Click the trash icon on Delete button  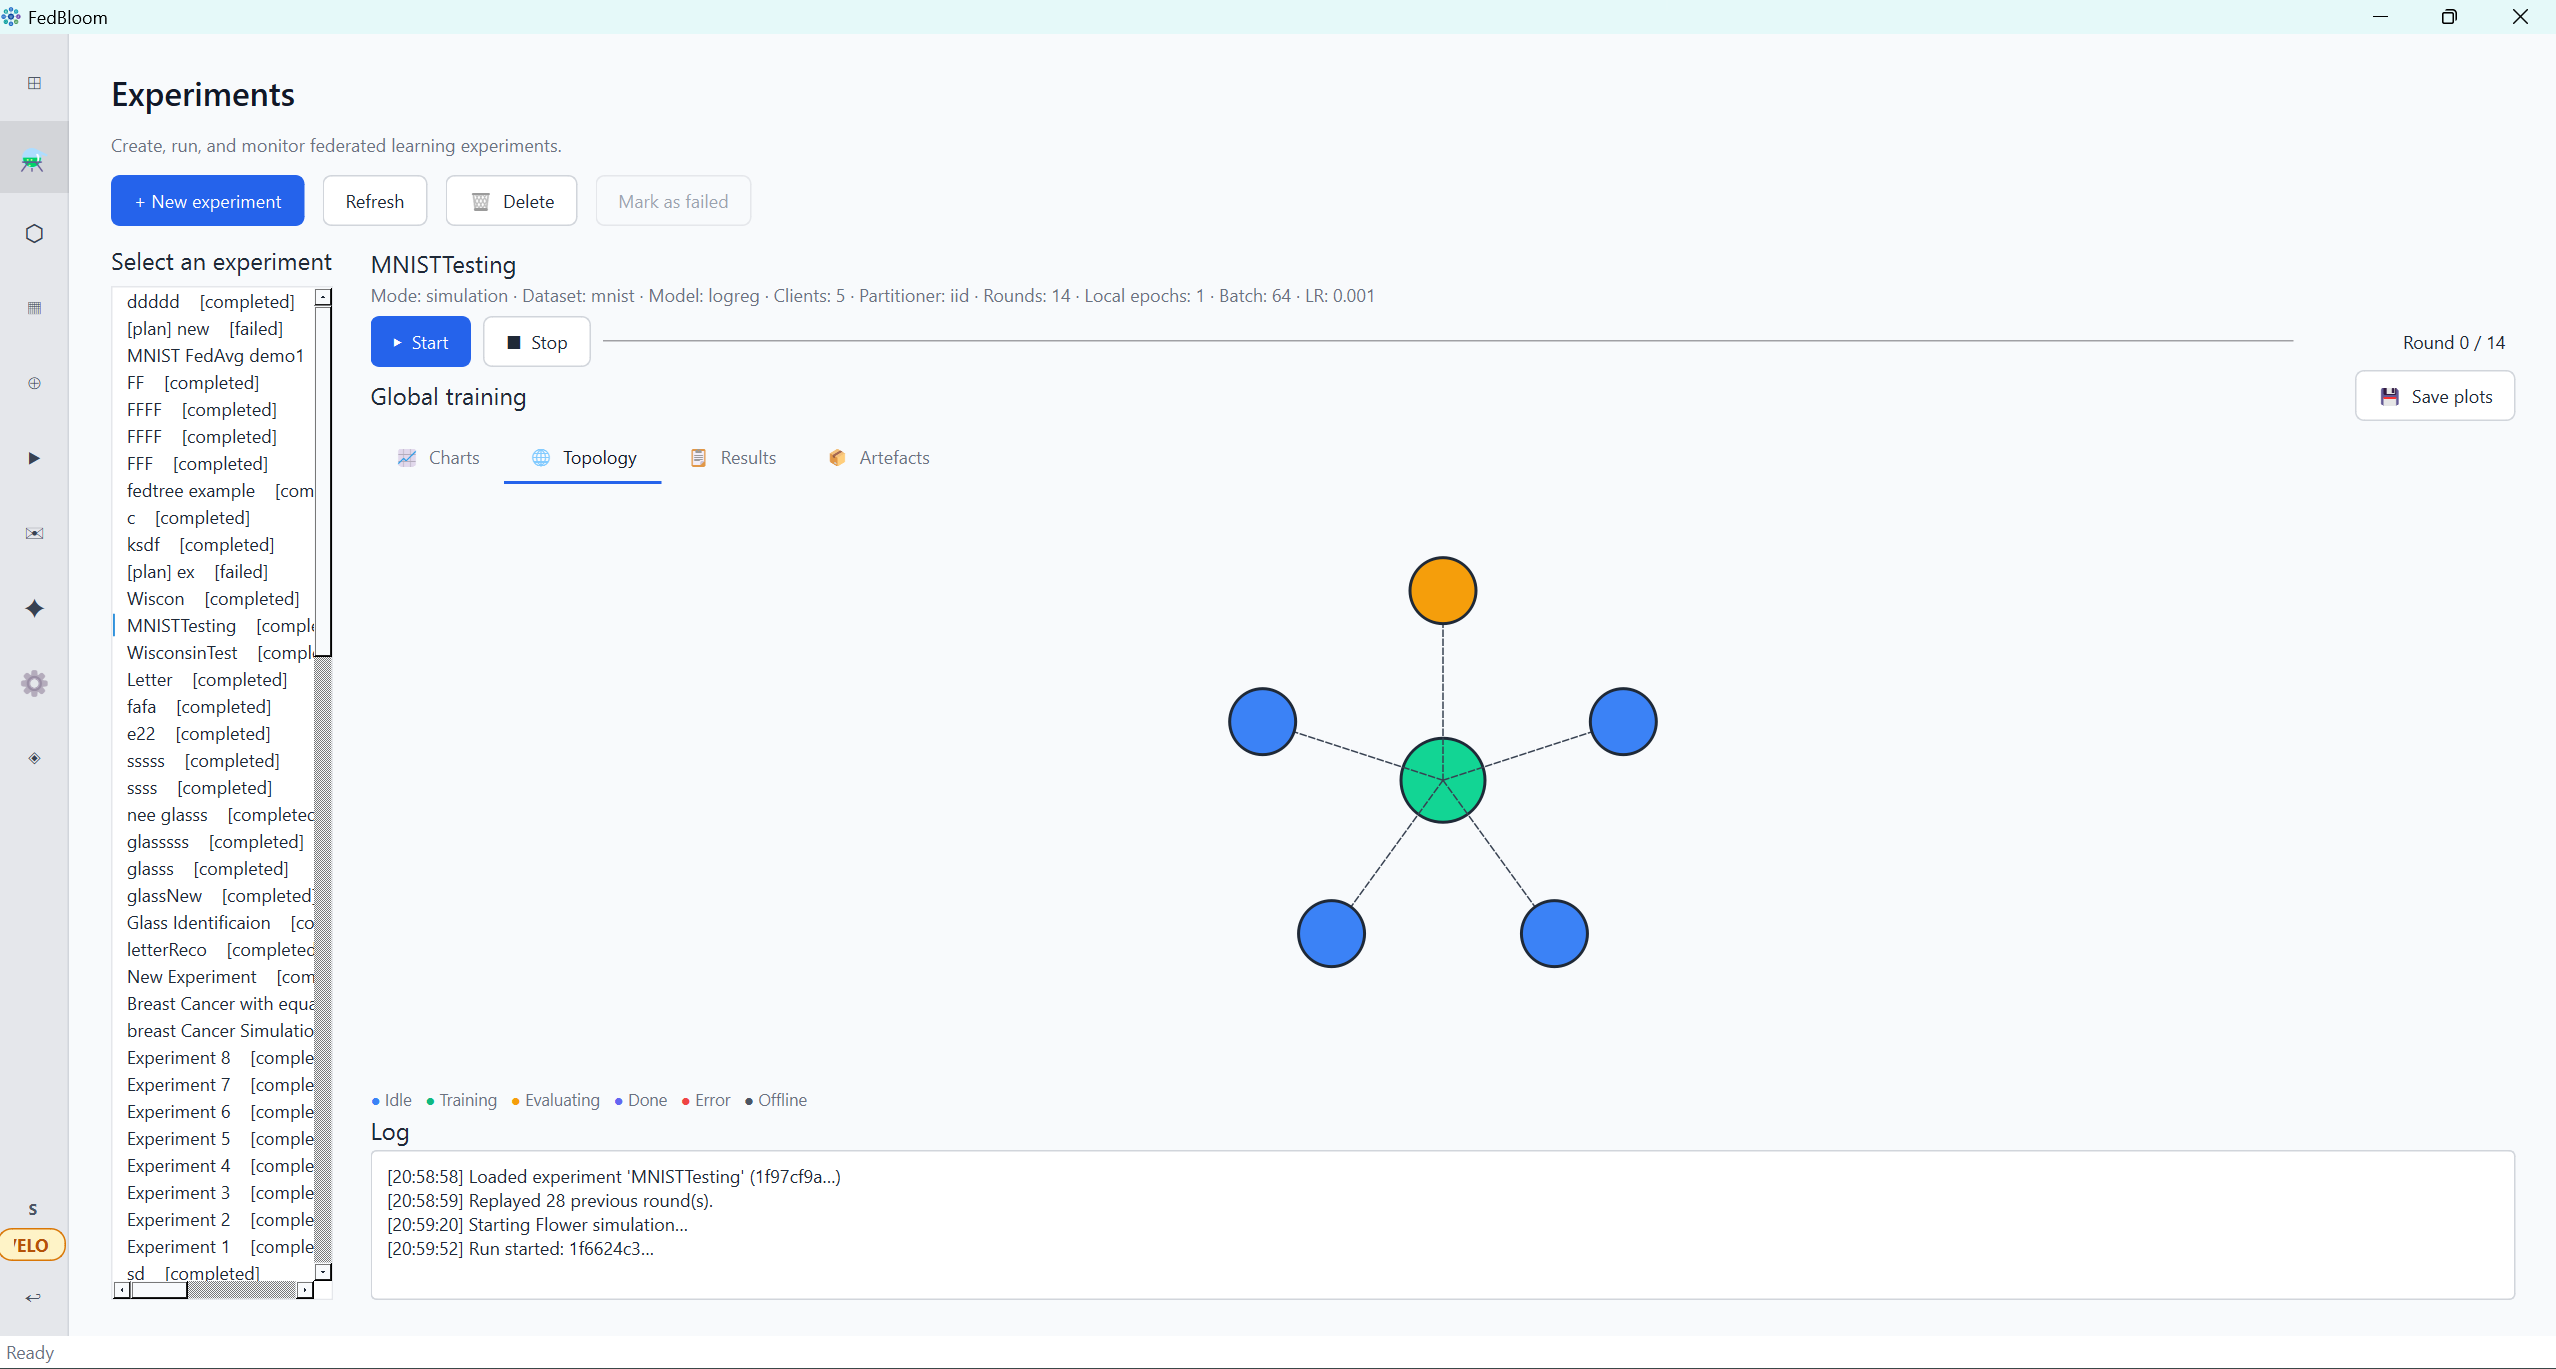click(x=480, y=202)
